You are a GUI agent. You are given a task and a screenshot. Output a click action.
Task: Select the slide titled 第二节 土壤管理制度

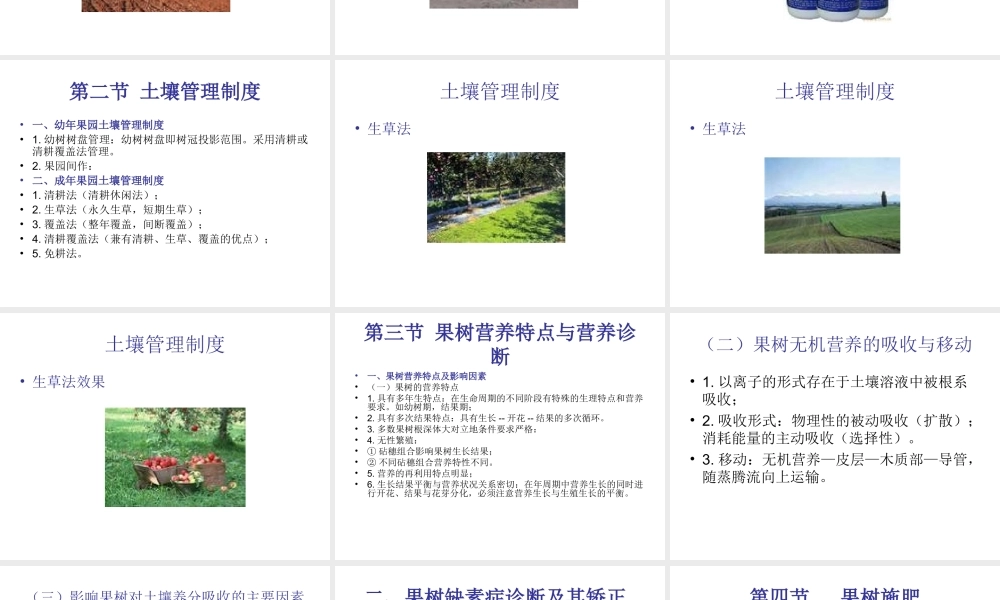pyautogui.click(x=165, y=91)
